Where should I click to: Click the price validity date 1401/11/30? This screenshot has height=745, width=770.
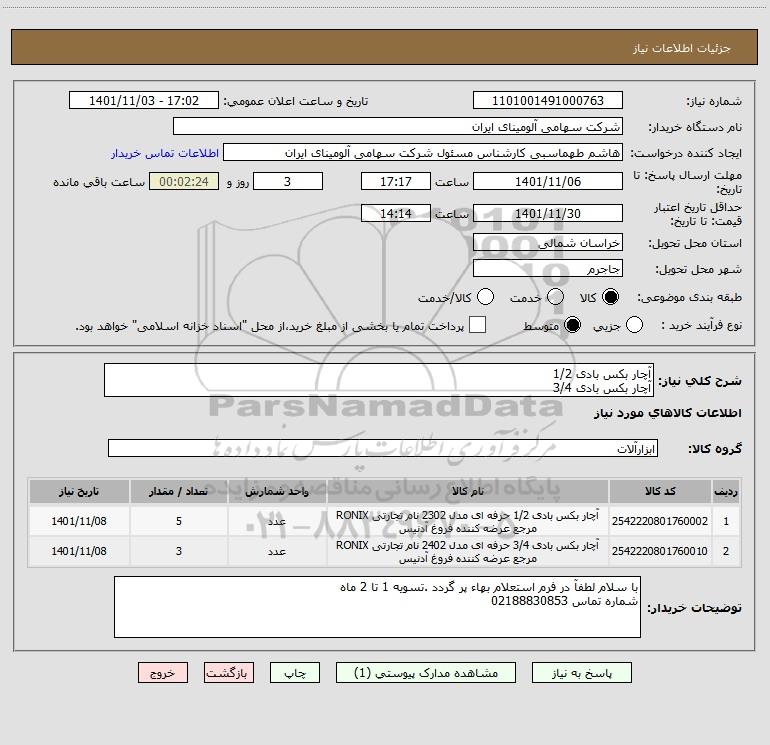(548, 213)
